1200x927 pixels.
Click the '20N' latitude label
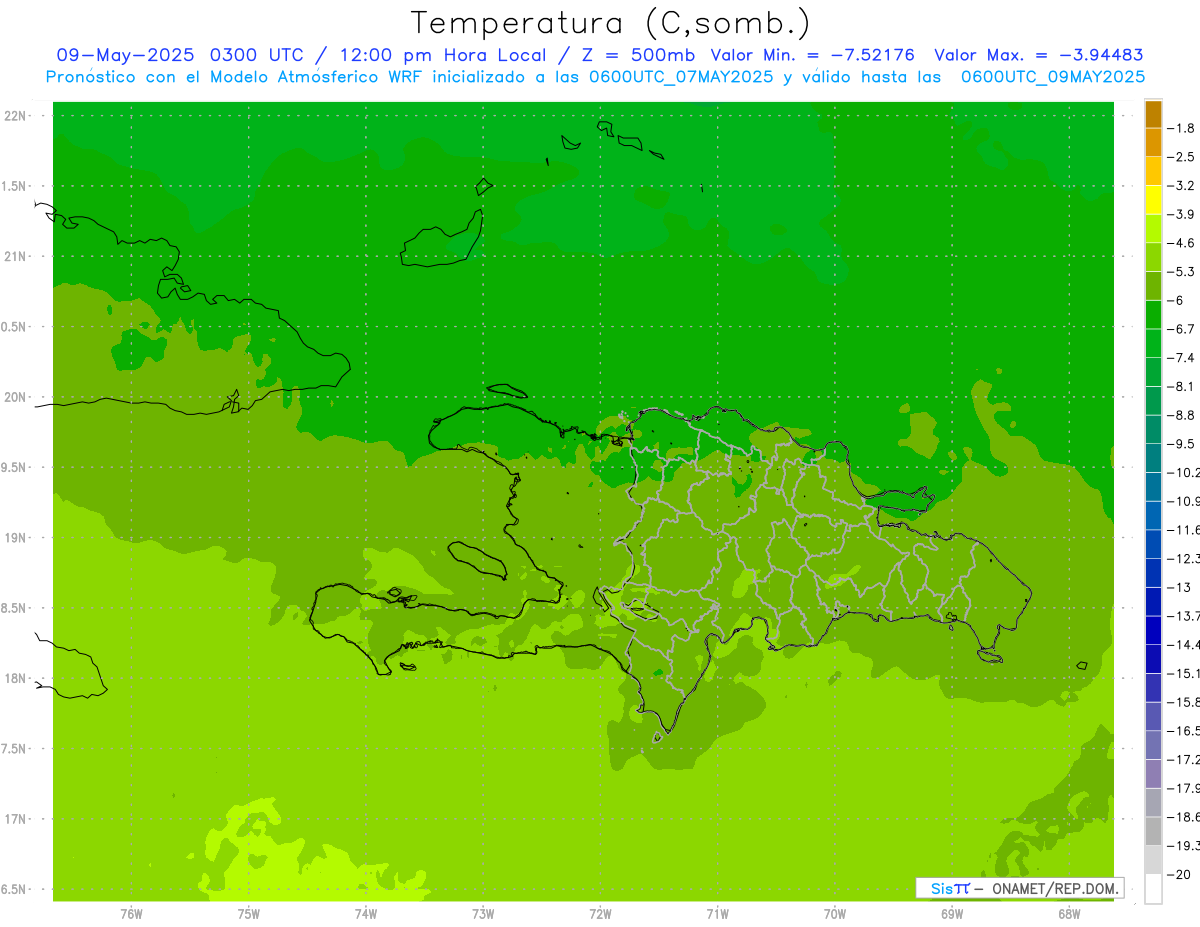16,397
